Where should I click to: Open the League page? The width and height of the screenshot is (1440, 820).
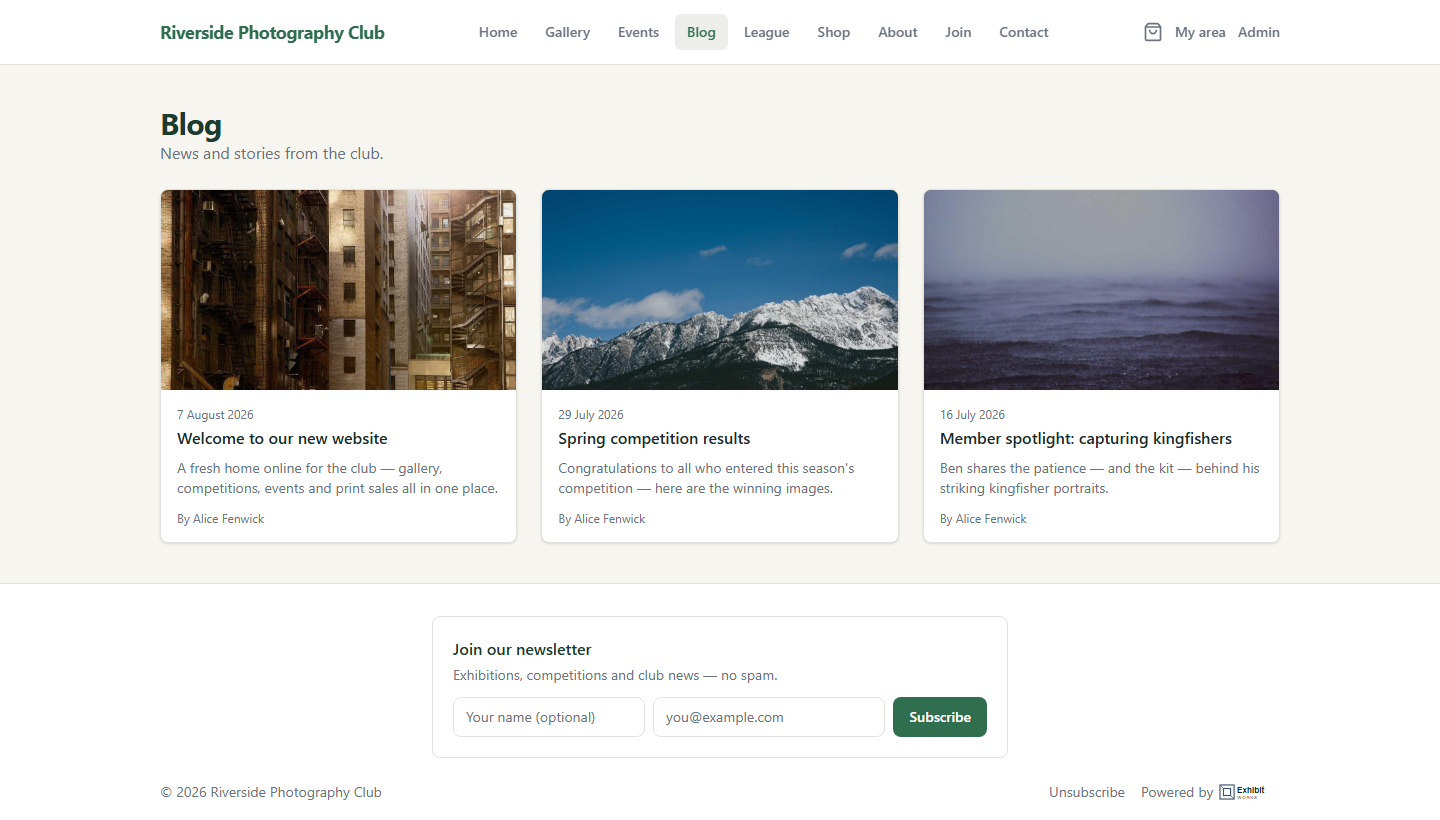tap(767, 32)
